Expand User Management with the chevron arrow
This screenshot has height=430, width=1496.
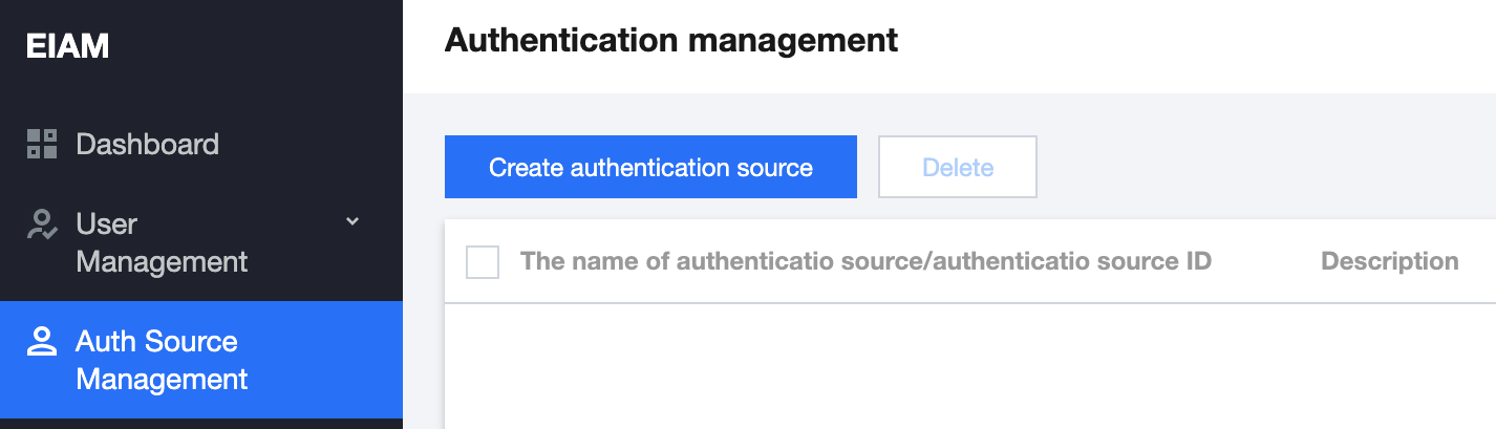pyautogui.click(x=352, y=221)
